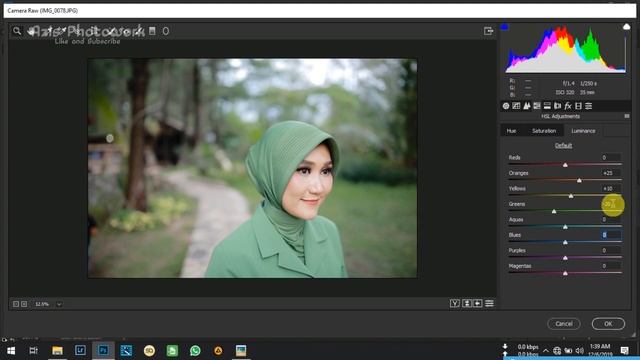Screen dimensions: 640x360
Task: Click the Reds value field
Action: pos(611,158)
